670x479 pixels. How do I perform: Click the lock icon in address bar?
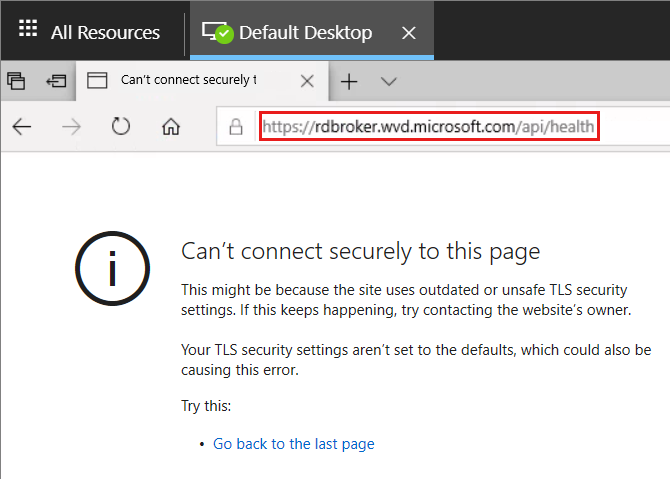[x=236, y=127]
